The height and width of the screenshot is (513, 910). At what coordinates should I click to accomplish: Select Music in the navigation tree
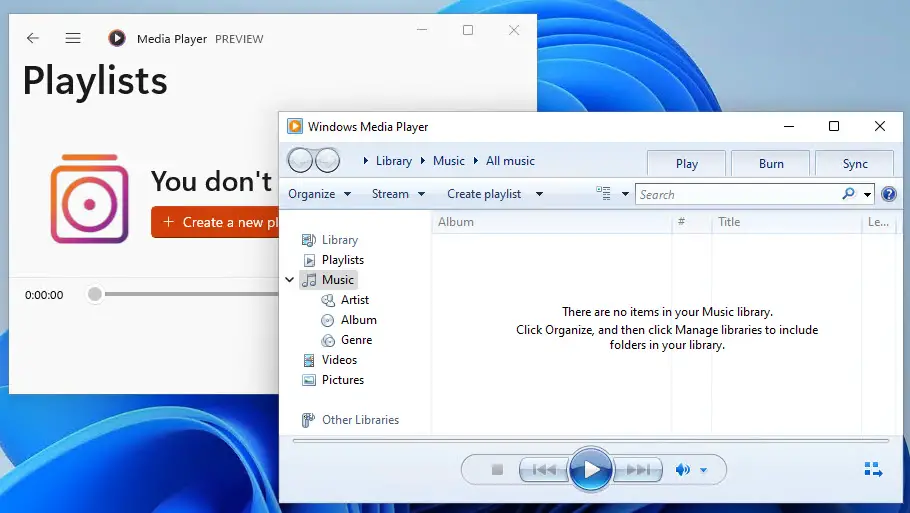click(337, 280)
